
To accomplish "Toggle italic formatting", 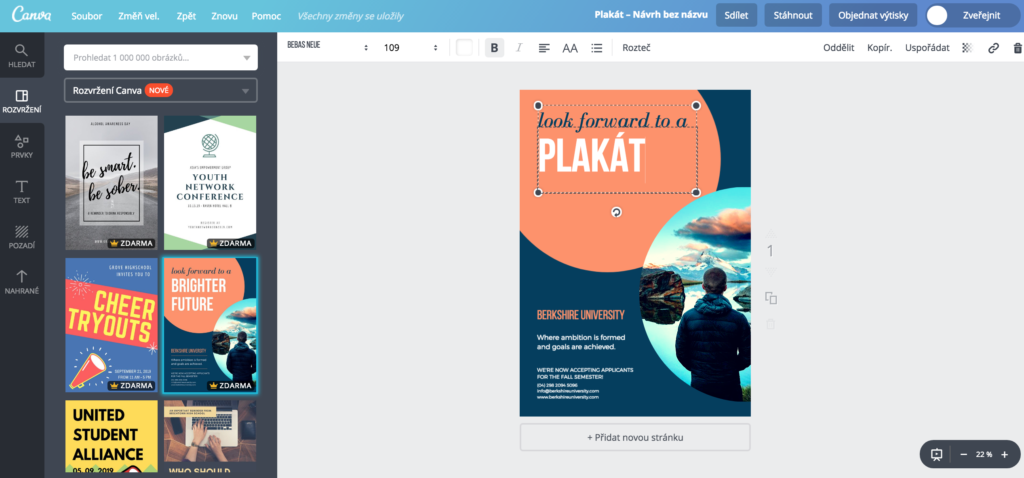I will pyautogui.click(x=519, y=48).
